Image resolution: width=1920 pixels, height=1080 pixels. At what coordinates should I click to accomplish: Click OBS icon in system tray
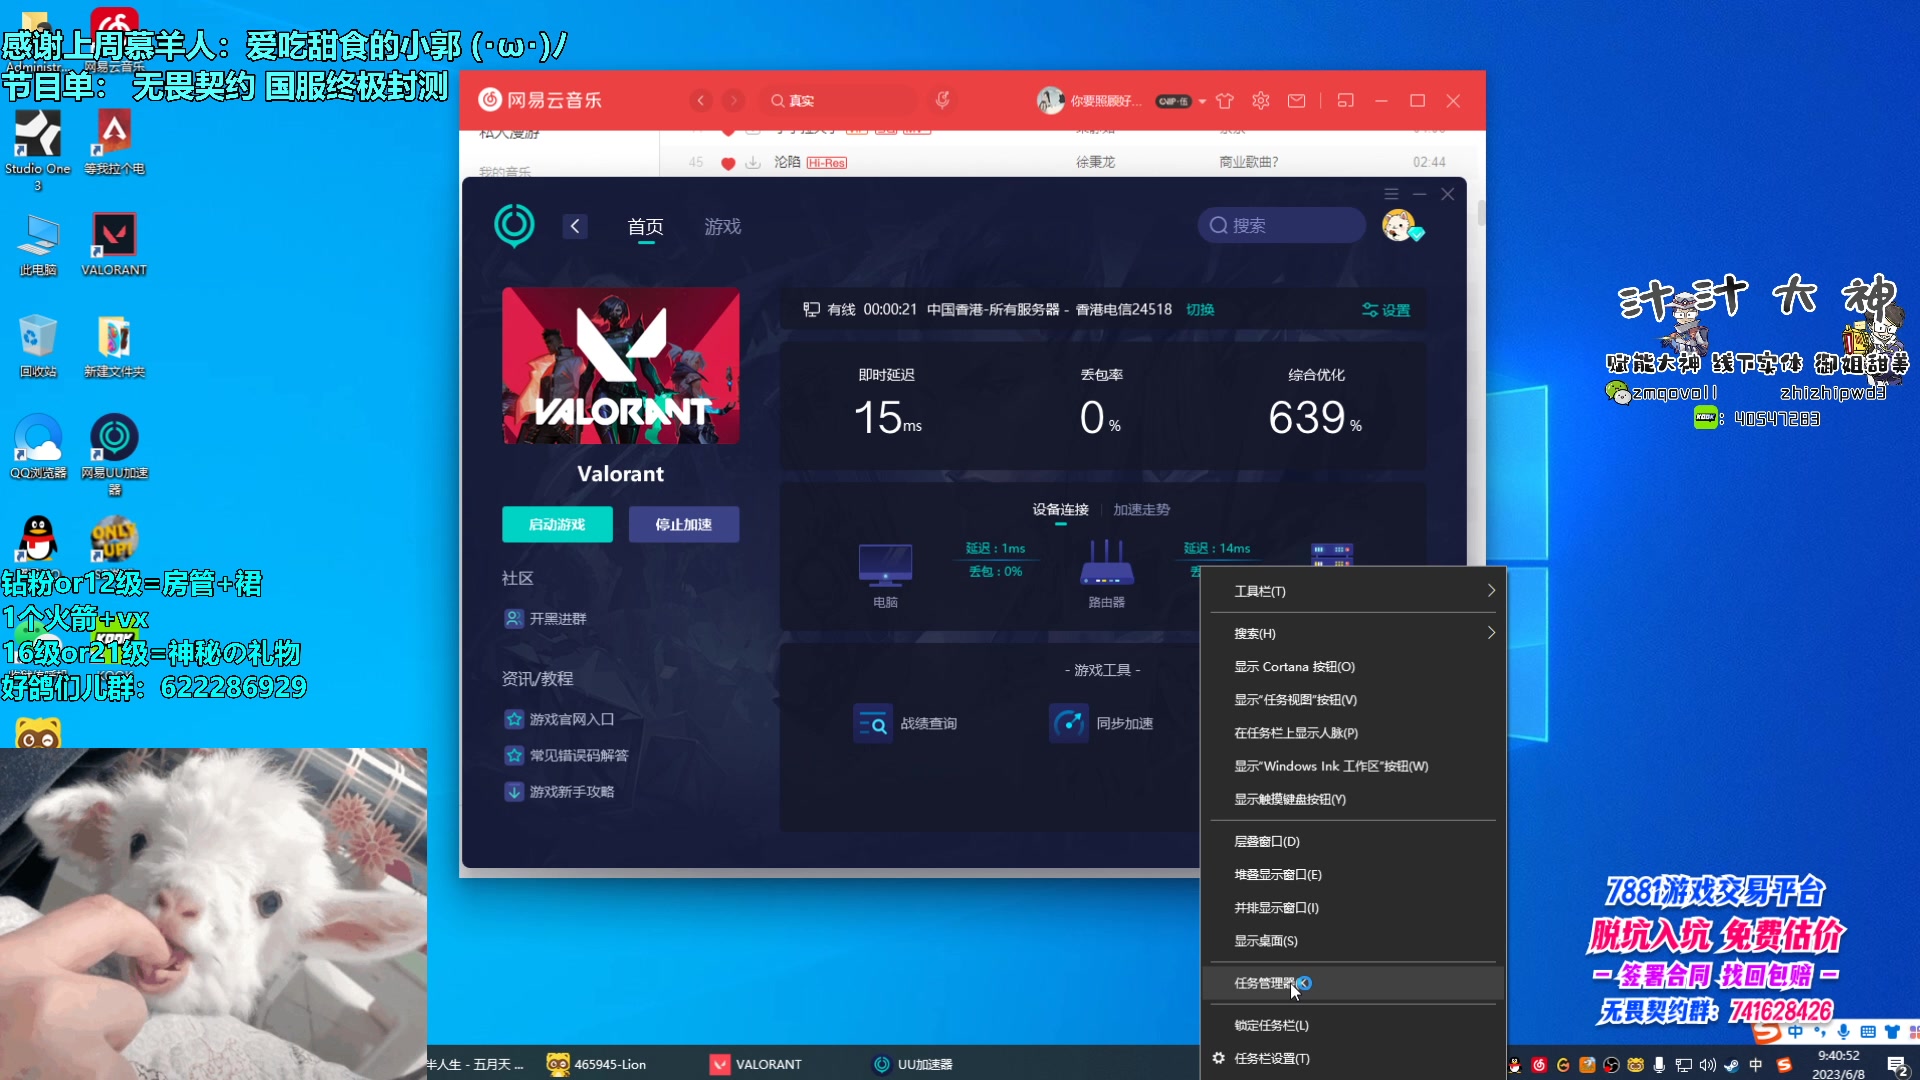[x=1611, y=1065]
